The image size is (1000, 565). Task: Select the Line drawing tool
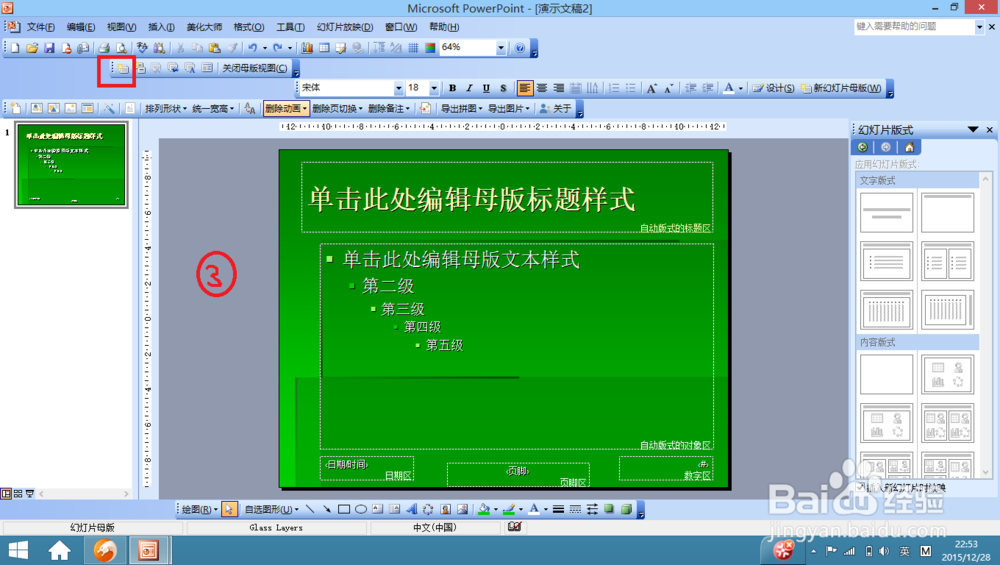tap(310, 509)
